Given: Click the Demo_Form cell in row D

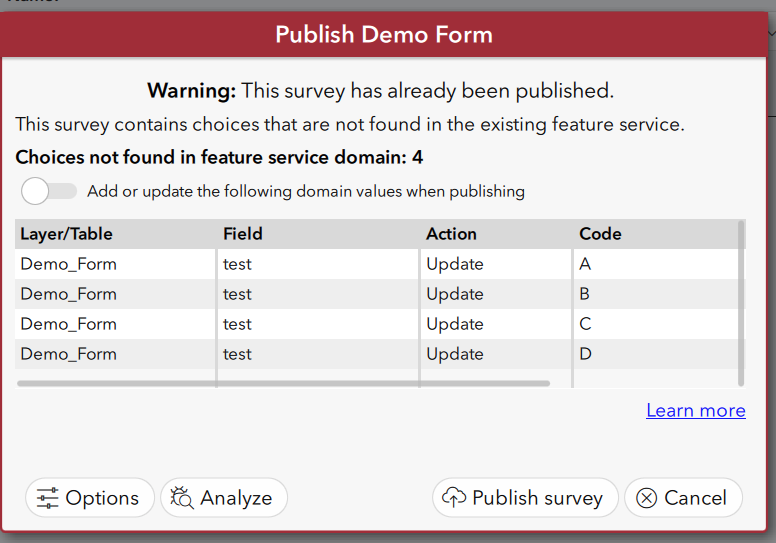Looking at the screenshot, I should pyautogui.click(x=68, y=354).
